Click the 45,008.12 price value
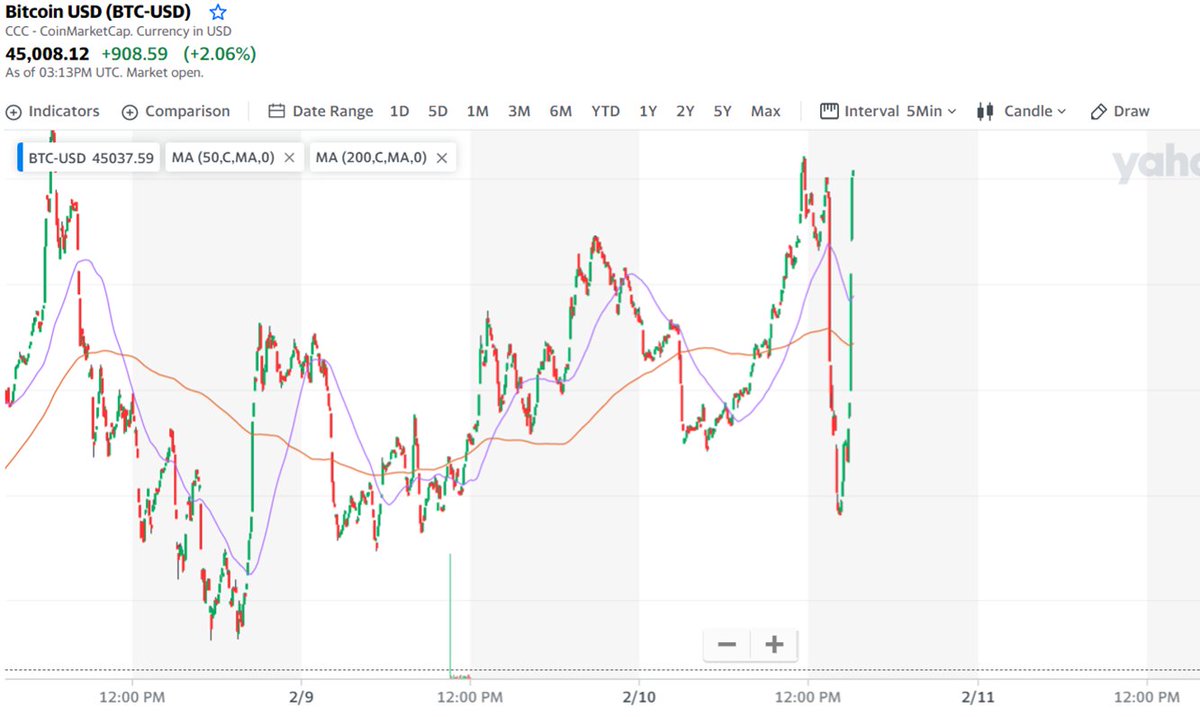 48,53
